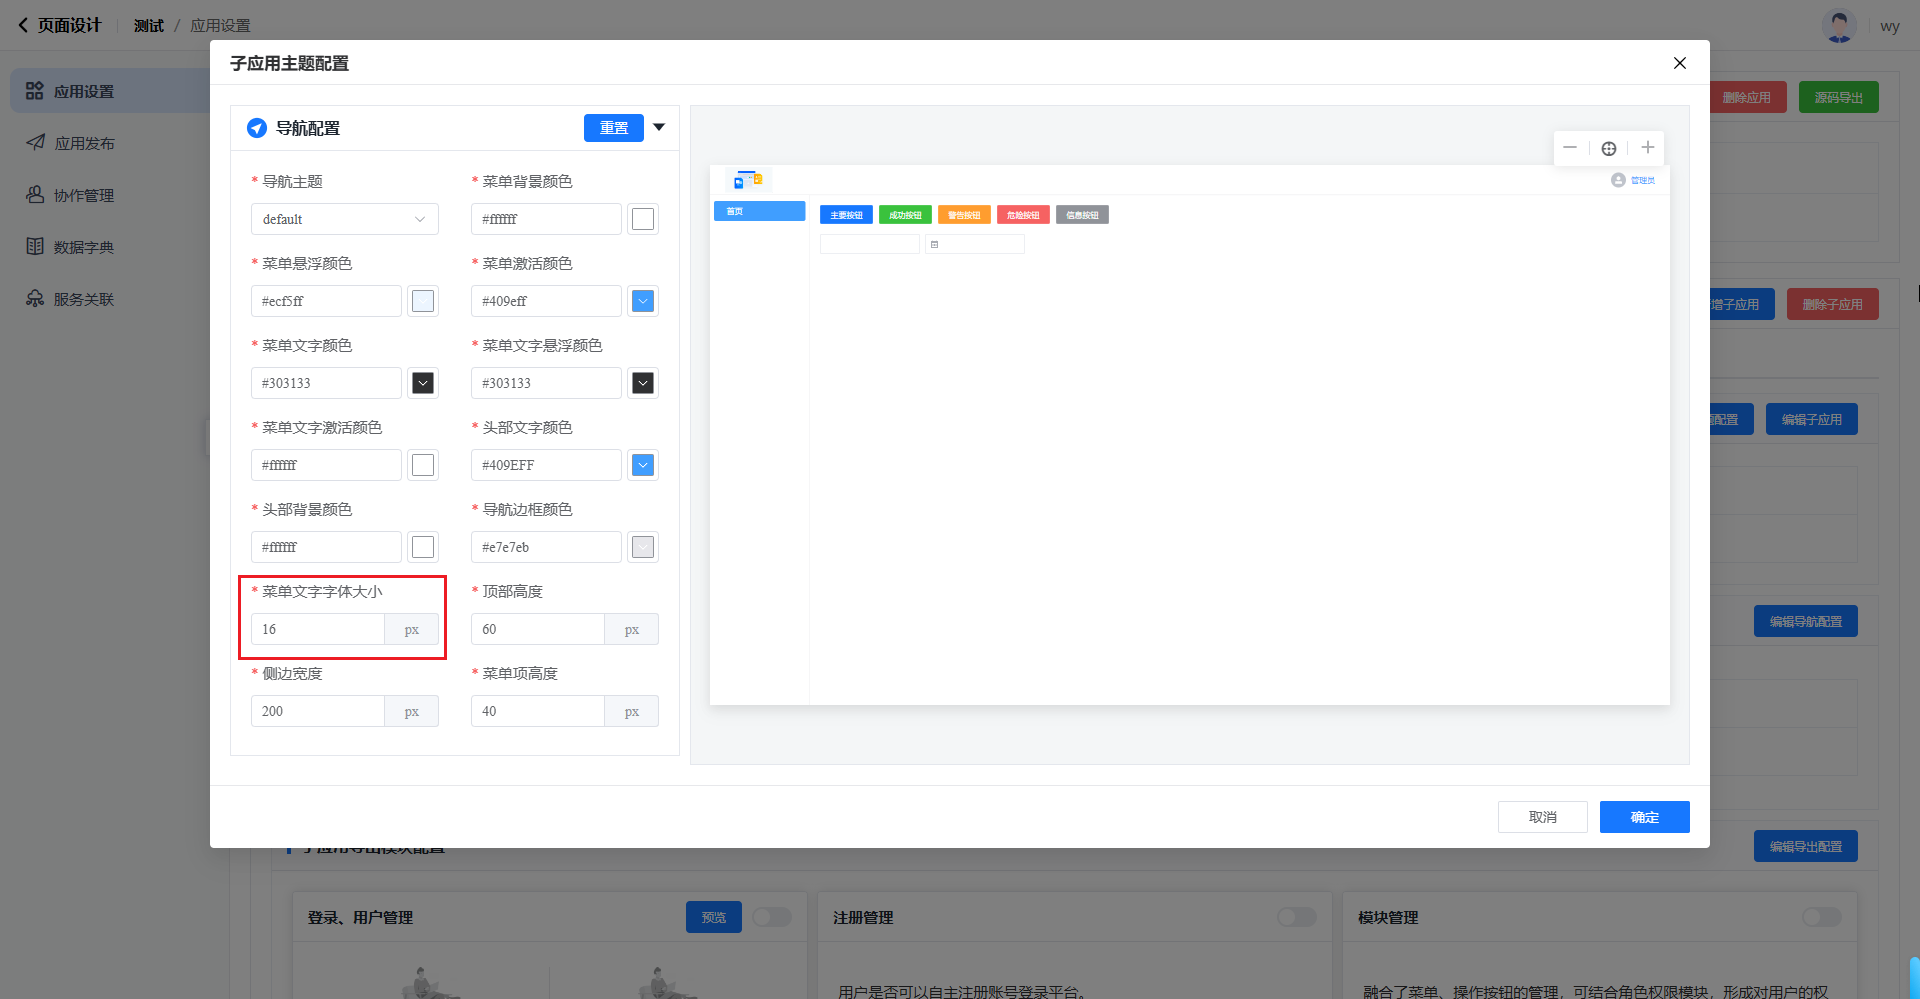Enable the 注册管理 switch
Screen dimensions: 1920x999
[1296, 917]
